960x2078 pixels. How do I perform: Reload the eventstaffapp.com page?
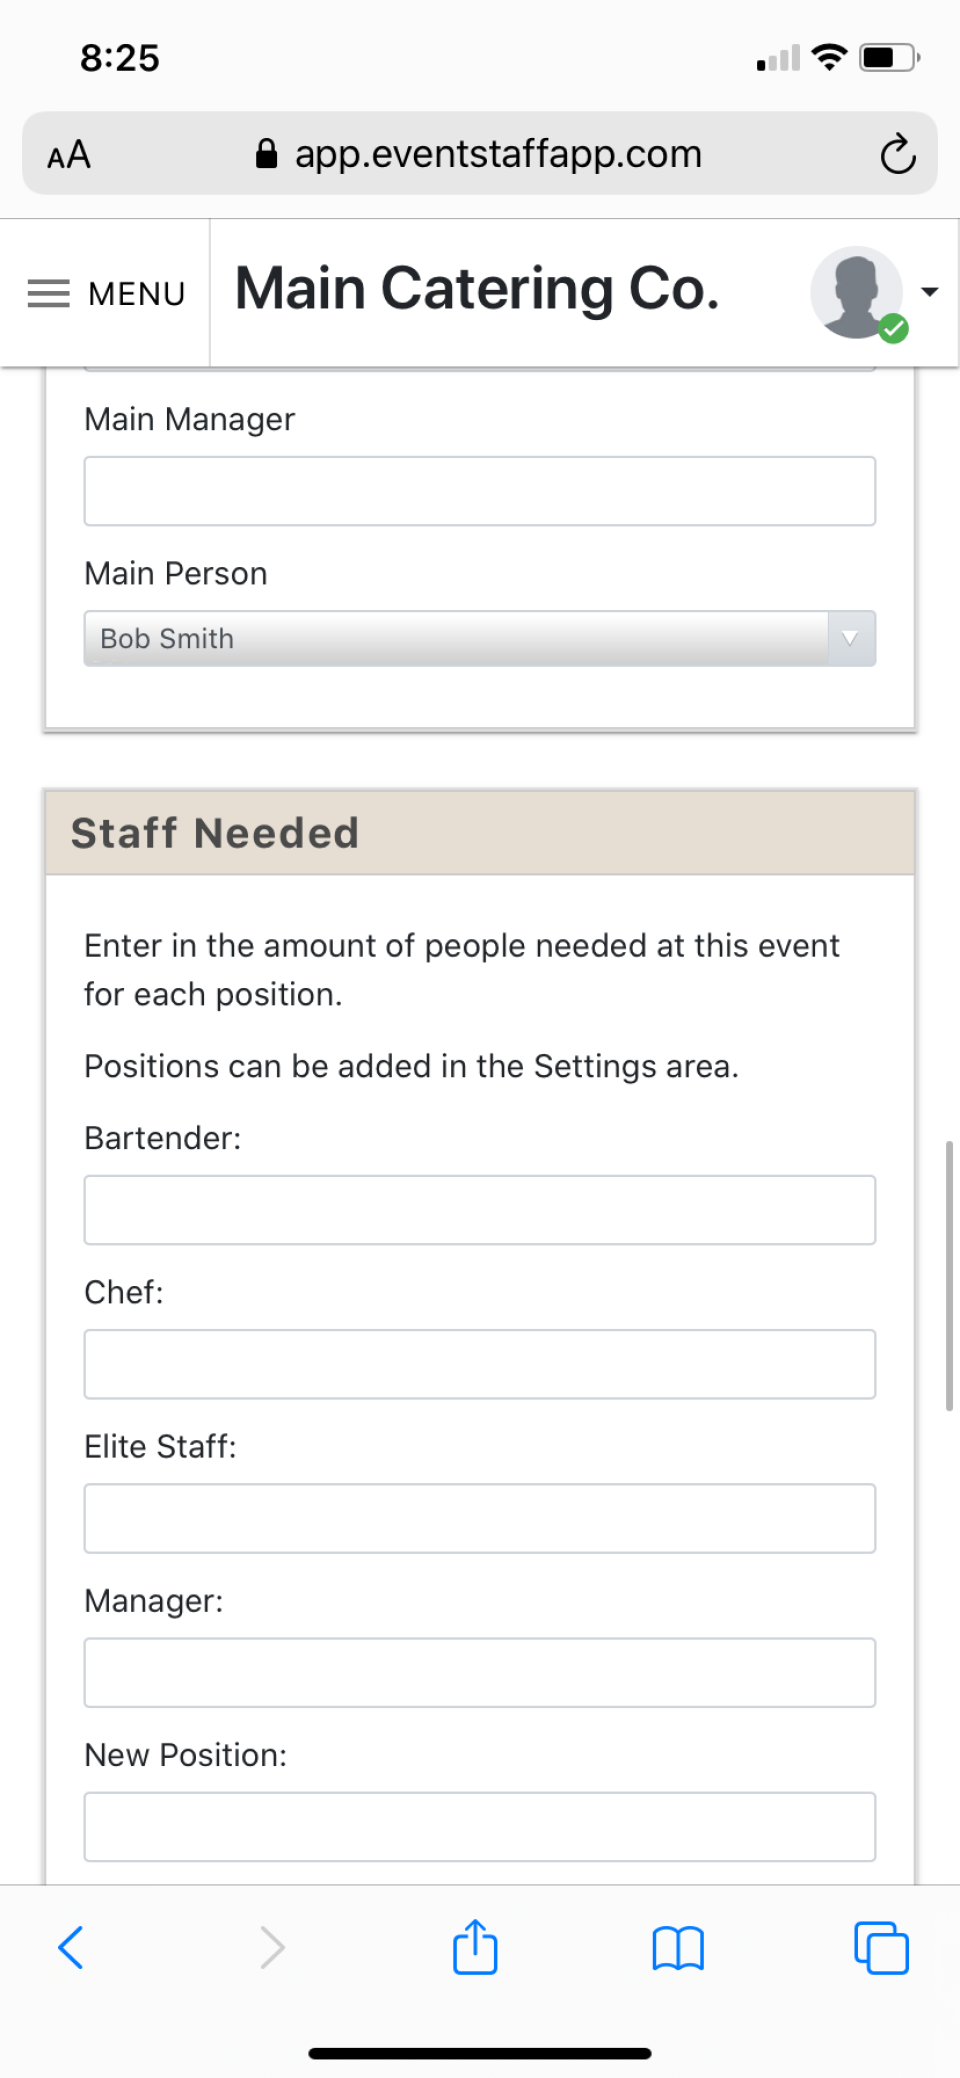897,153
